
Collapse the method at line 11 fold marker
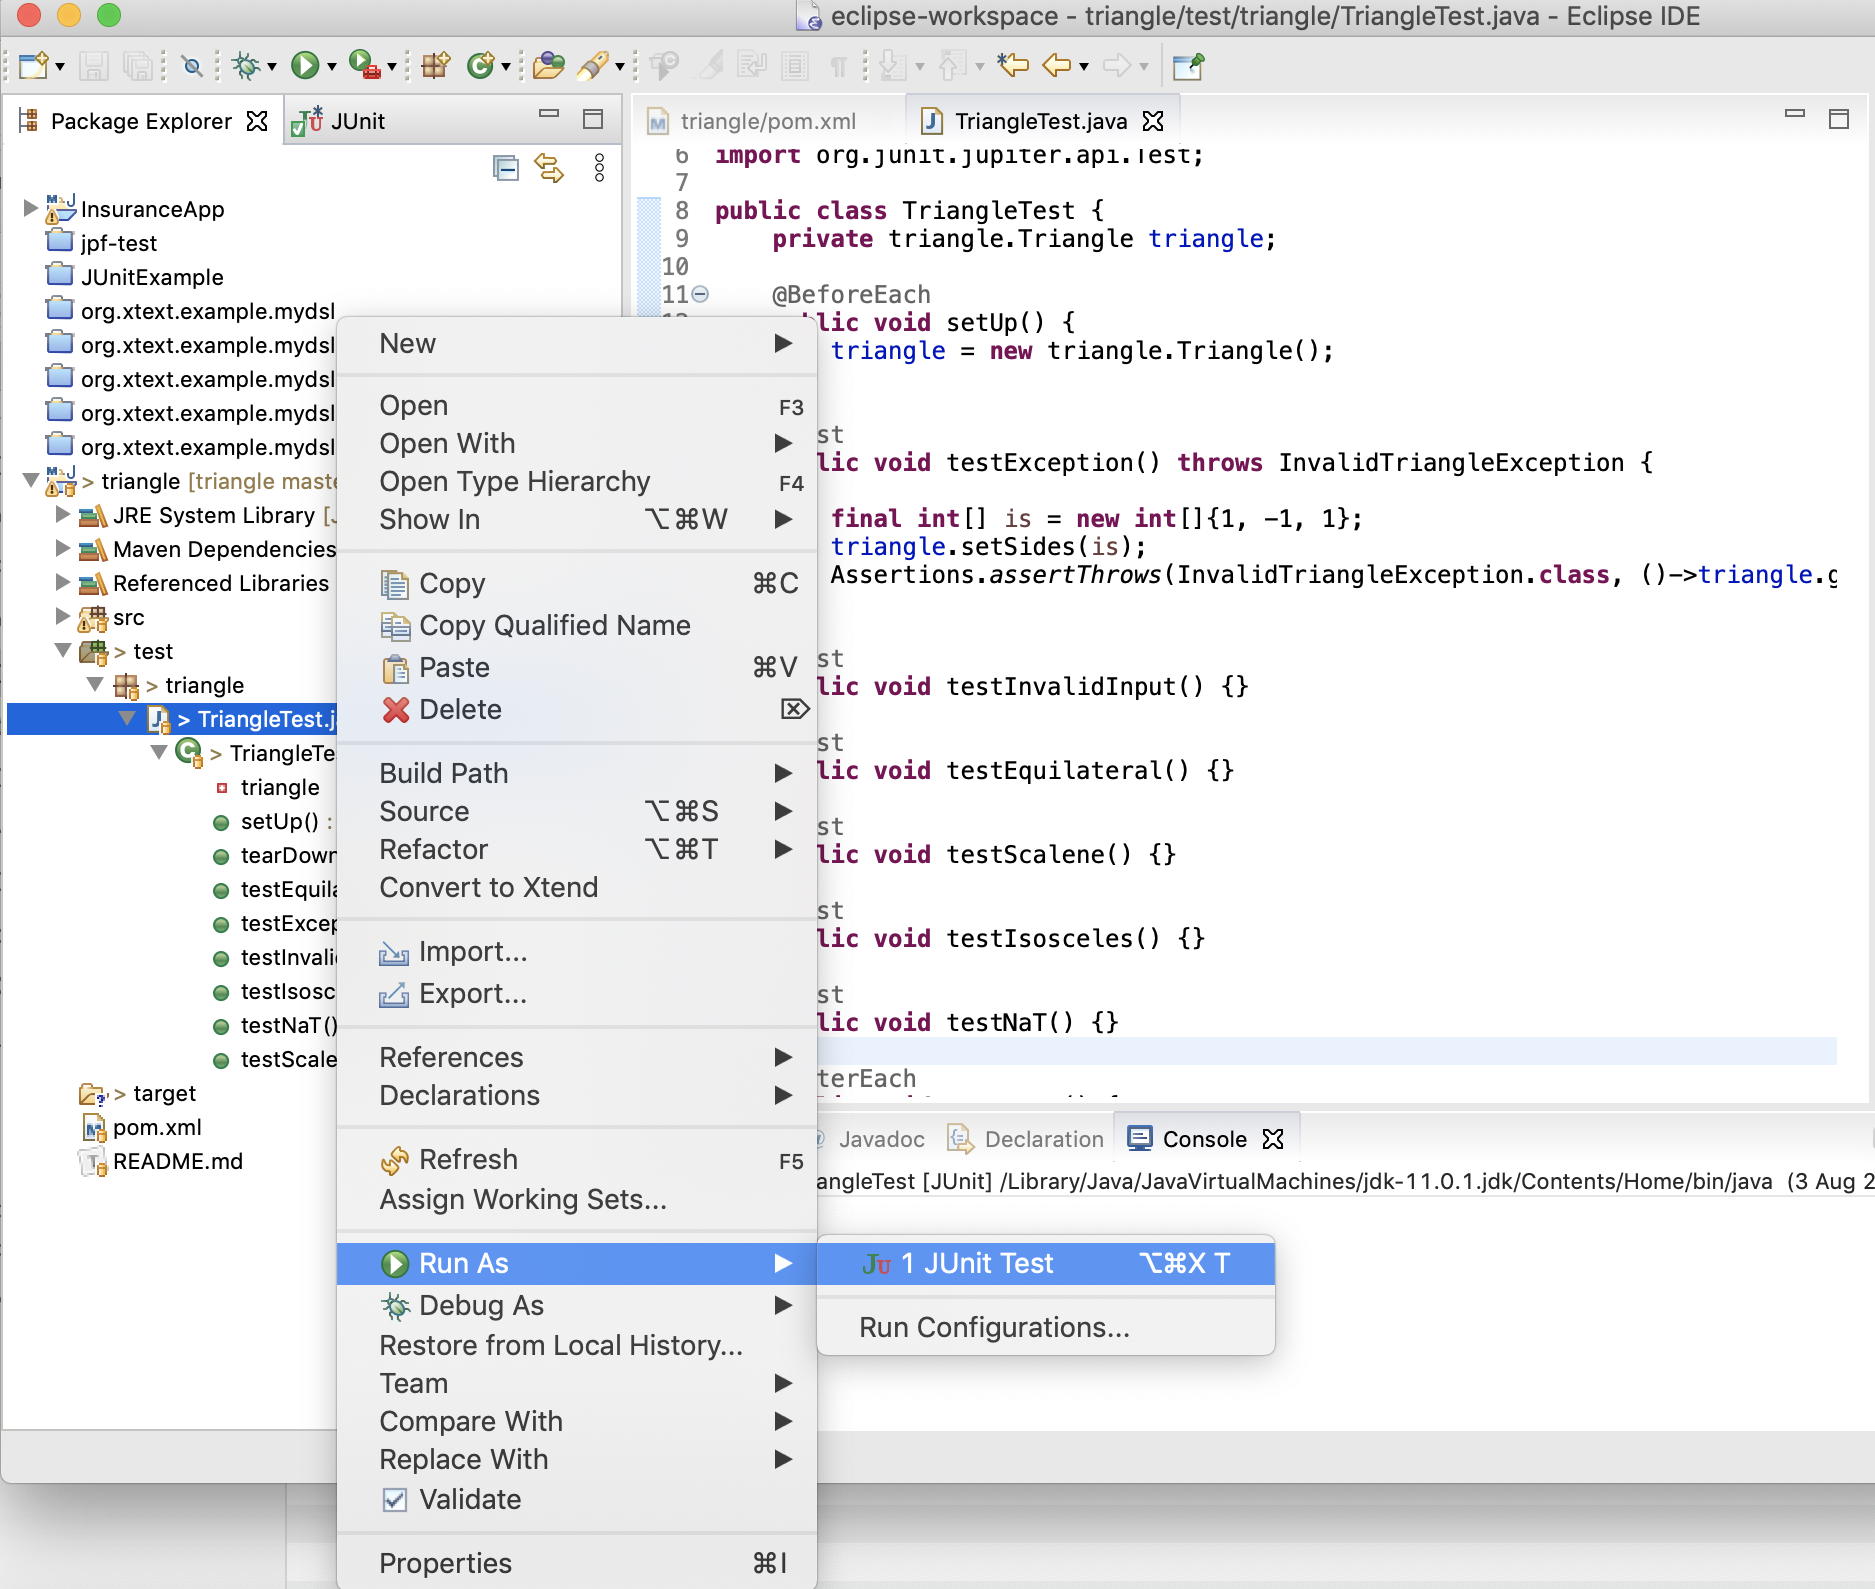click(701, 294)
